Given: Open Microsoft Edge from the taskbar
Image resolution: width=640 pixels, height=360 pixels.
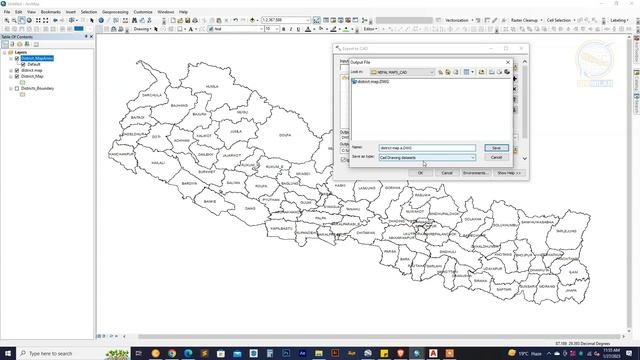Looking at the screenshot, I should [x=188, y=353].
